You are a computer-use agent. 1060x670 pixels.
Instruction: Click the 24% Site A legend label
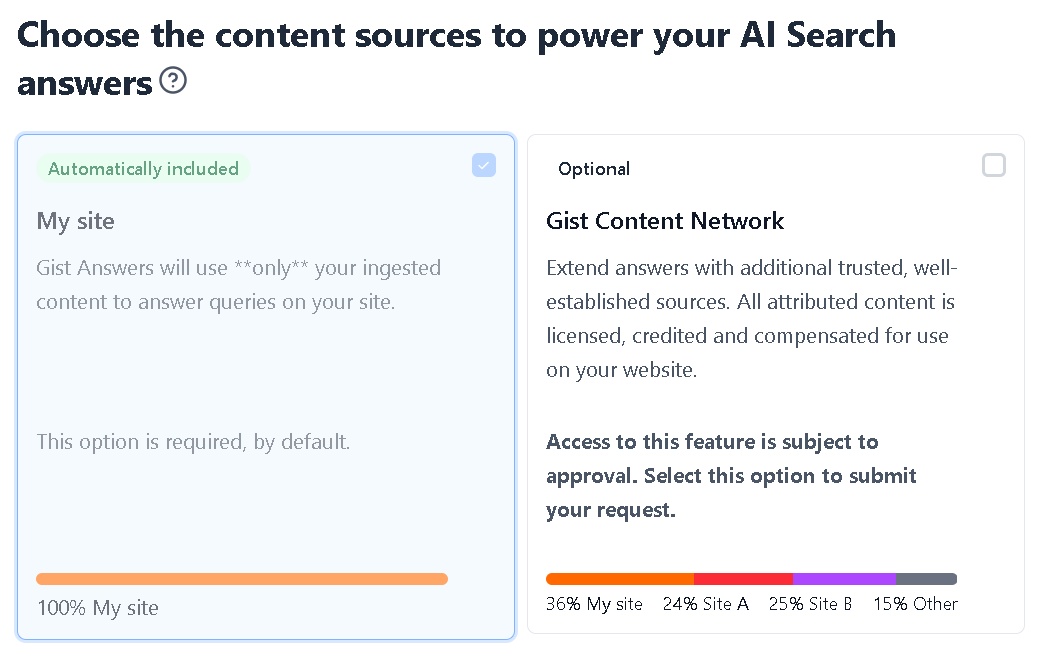point(706,604)
